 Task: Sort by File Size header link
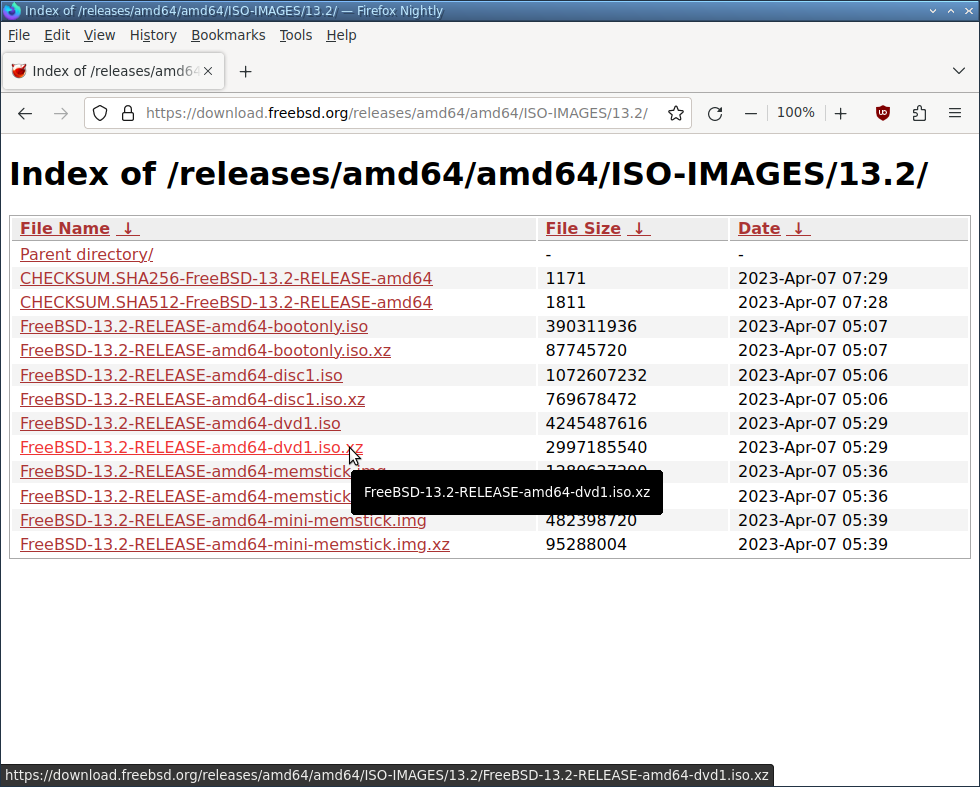pos(583,229)
